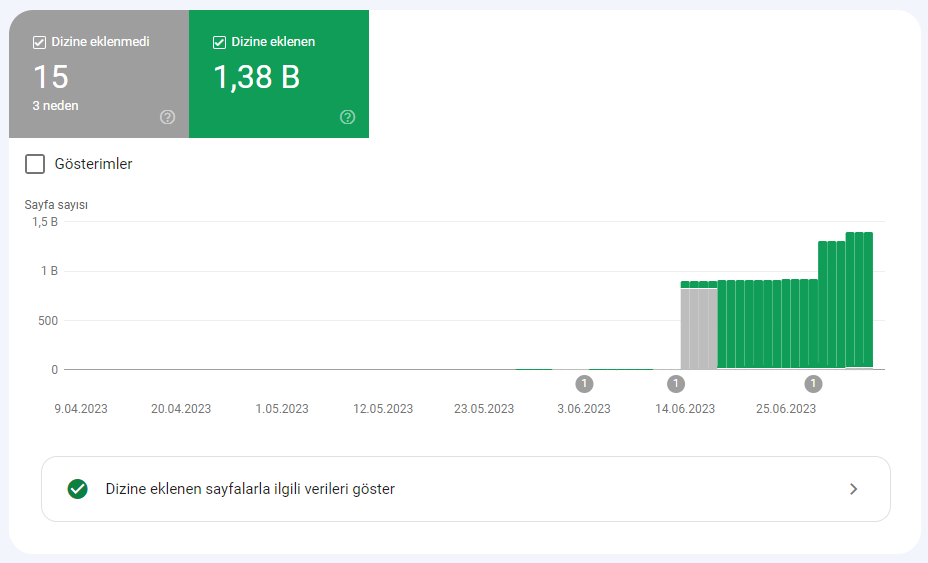Open annotation marker near 3.06.2023
The width and height of the screenshot is (928, 563).
tap(584, 384)
